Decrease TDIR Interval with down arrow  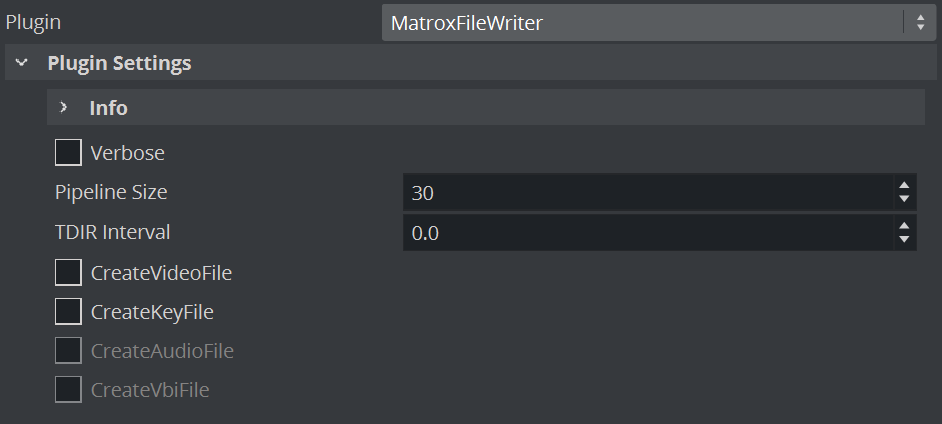[904, 240]
